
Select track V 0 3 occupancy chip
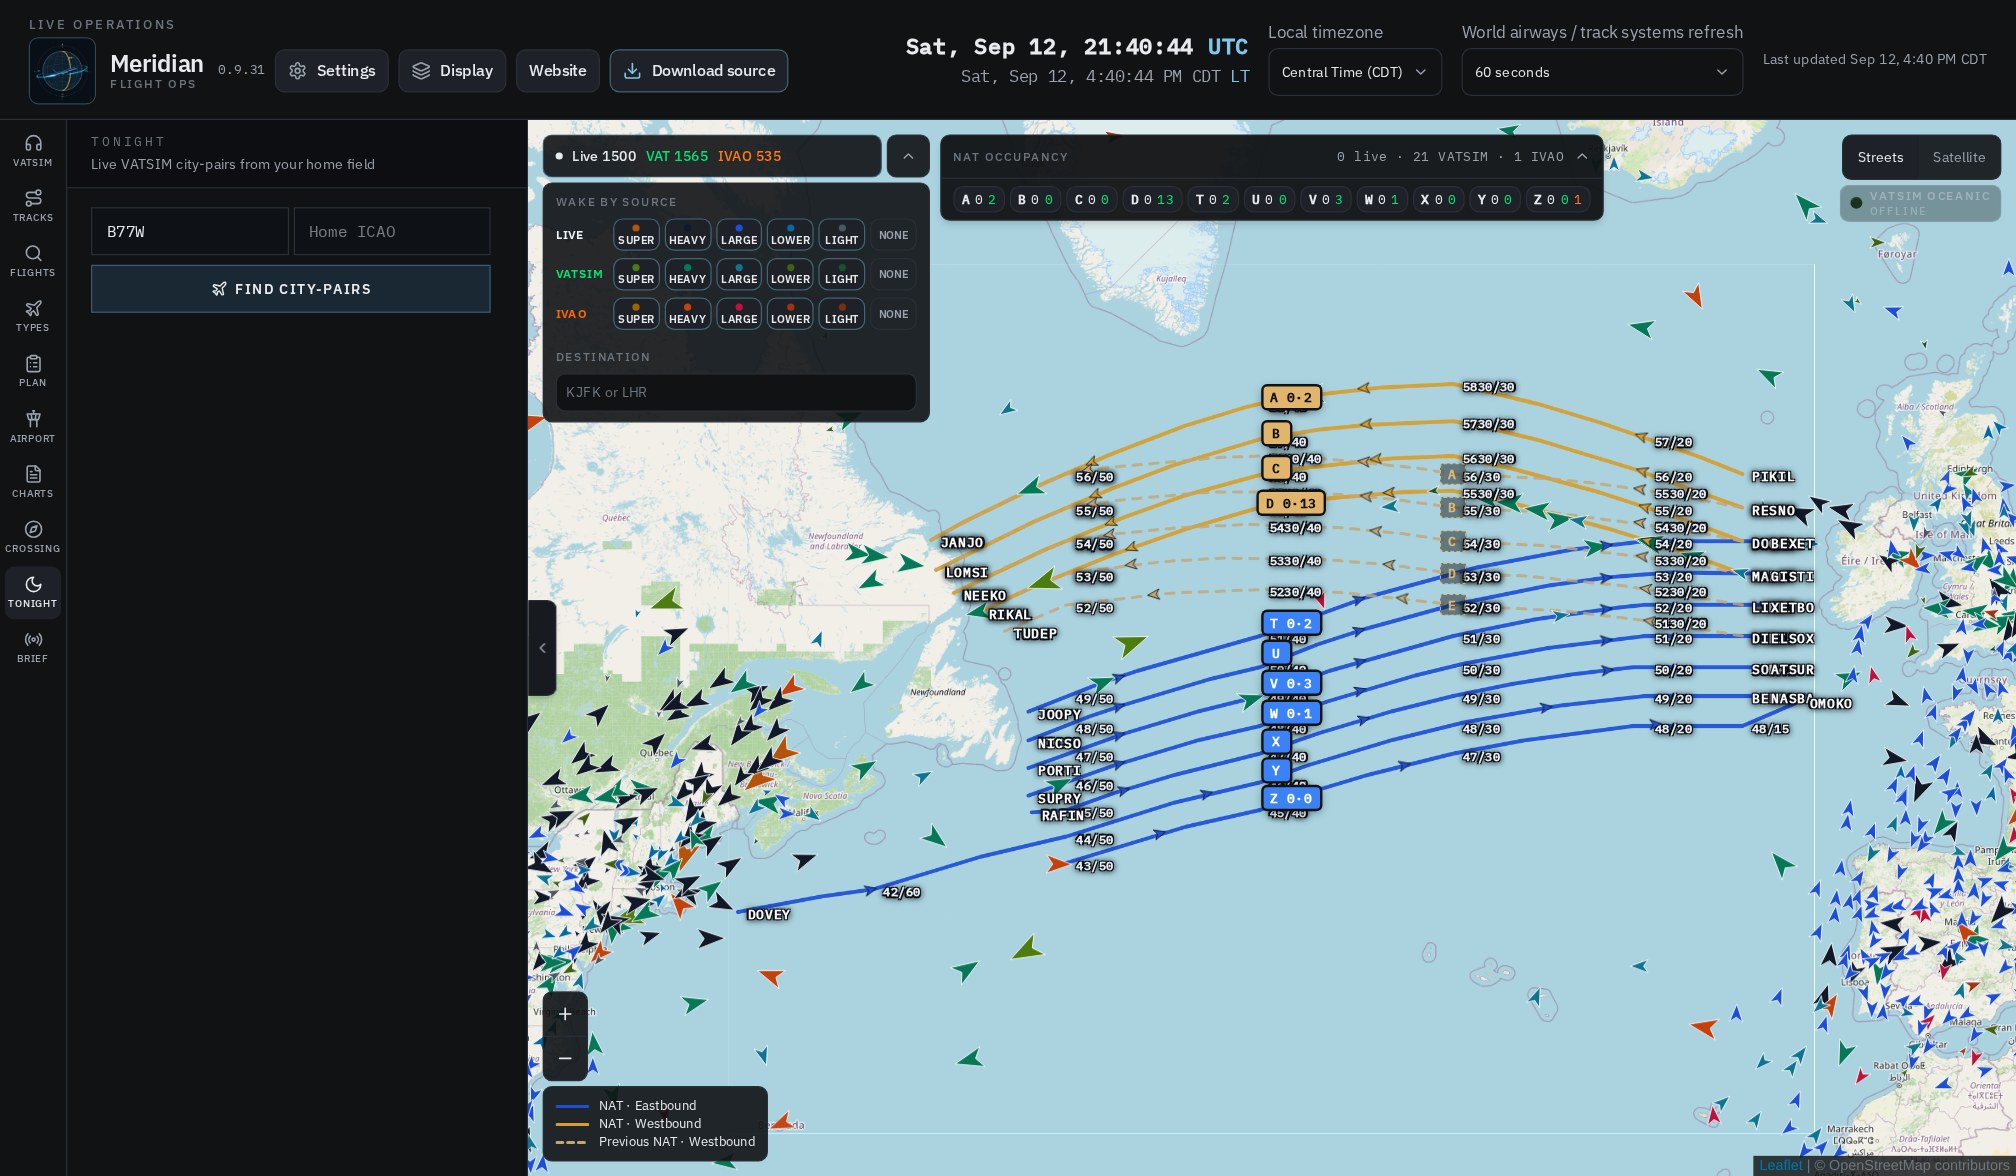point(1327,200)
